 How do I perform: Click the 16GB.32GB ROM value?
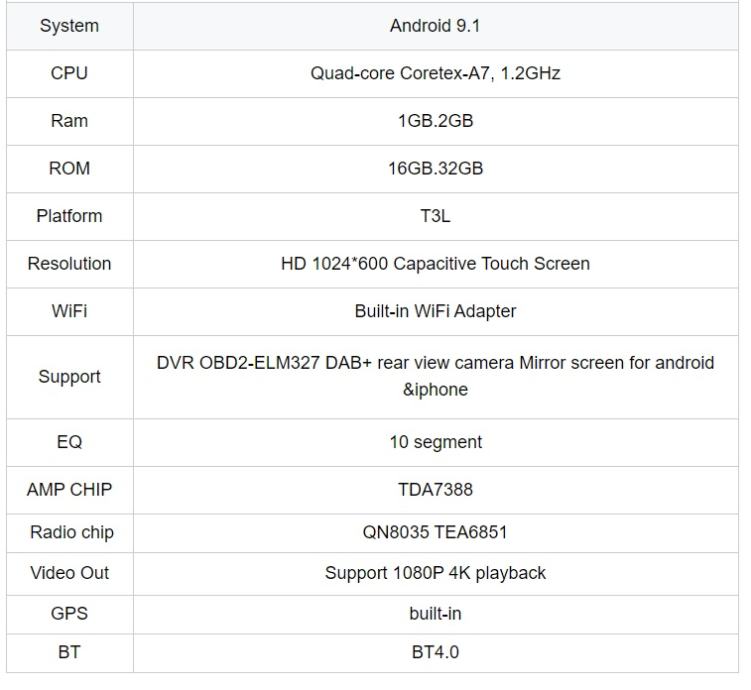pyautogui.click(x=435, y=168)
